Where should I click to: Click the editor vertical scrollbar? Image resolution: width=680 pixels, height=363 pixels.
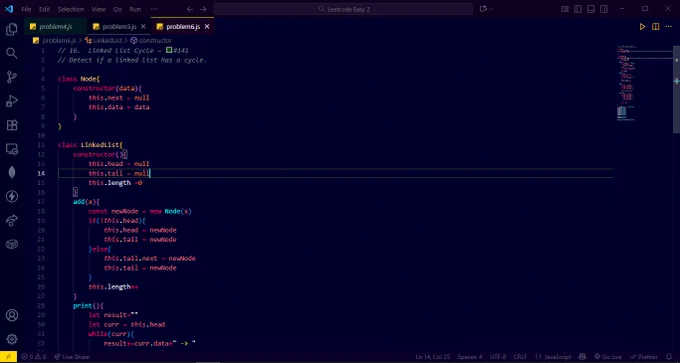tap(677, 89)
